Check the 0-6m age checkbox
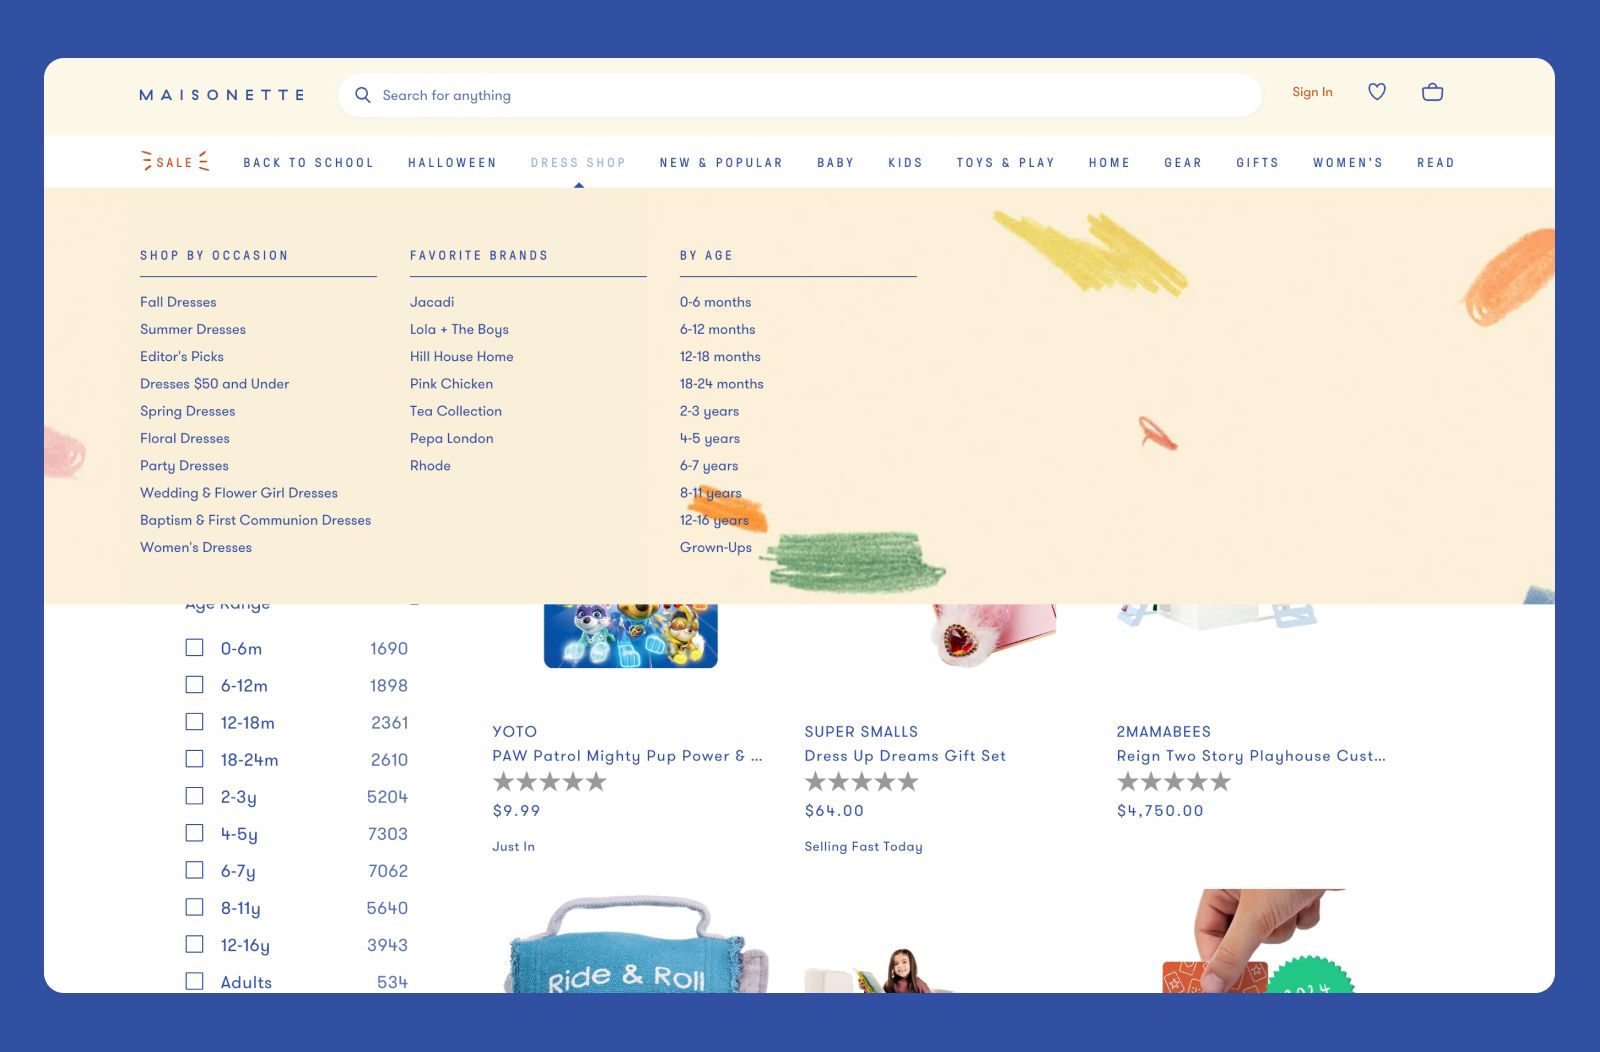 (194, 648)
